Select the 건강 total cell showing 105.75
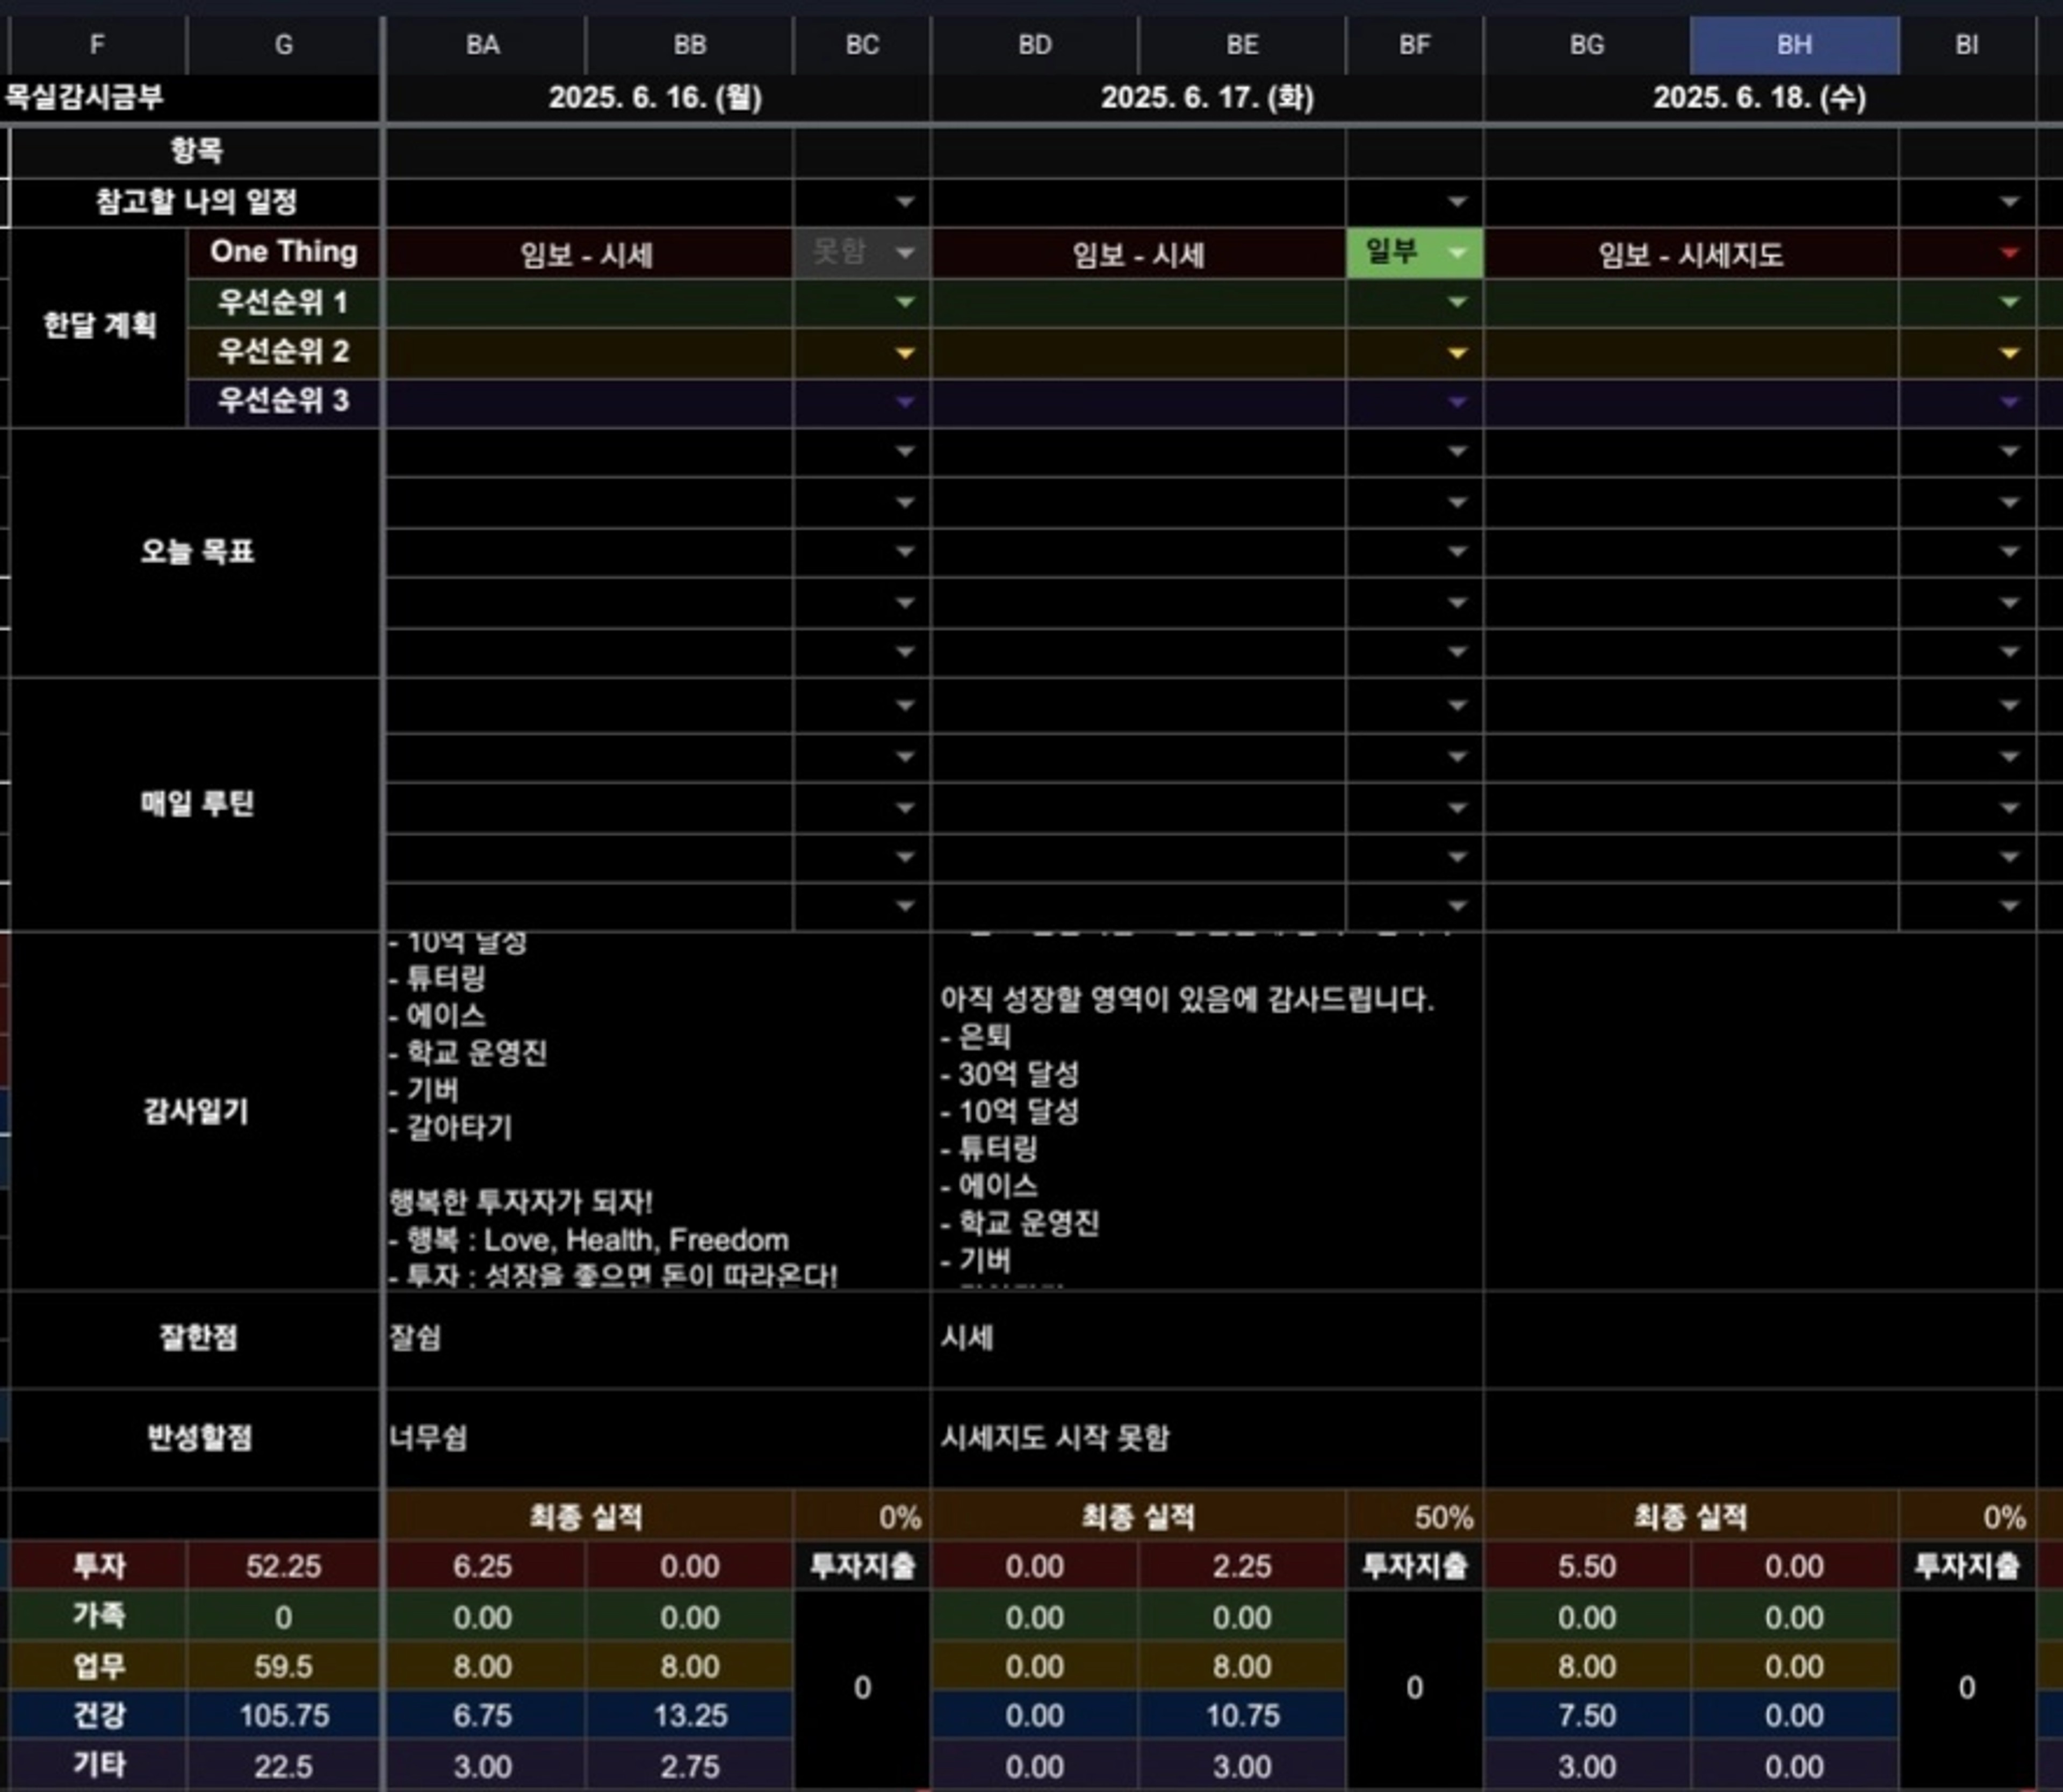Image resolution: width=2063 pixels, height=1792 pixels. (283, 1716)
